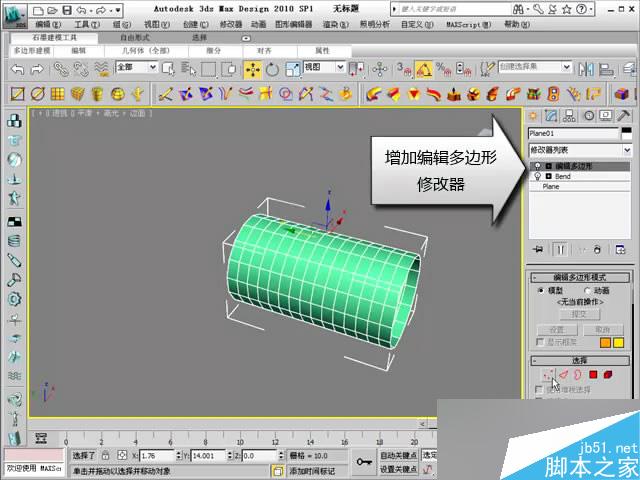Activate the Select and Link chain icon
This screenshot has height=480, width=640.
click(61, 69)
